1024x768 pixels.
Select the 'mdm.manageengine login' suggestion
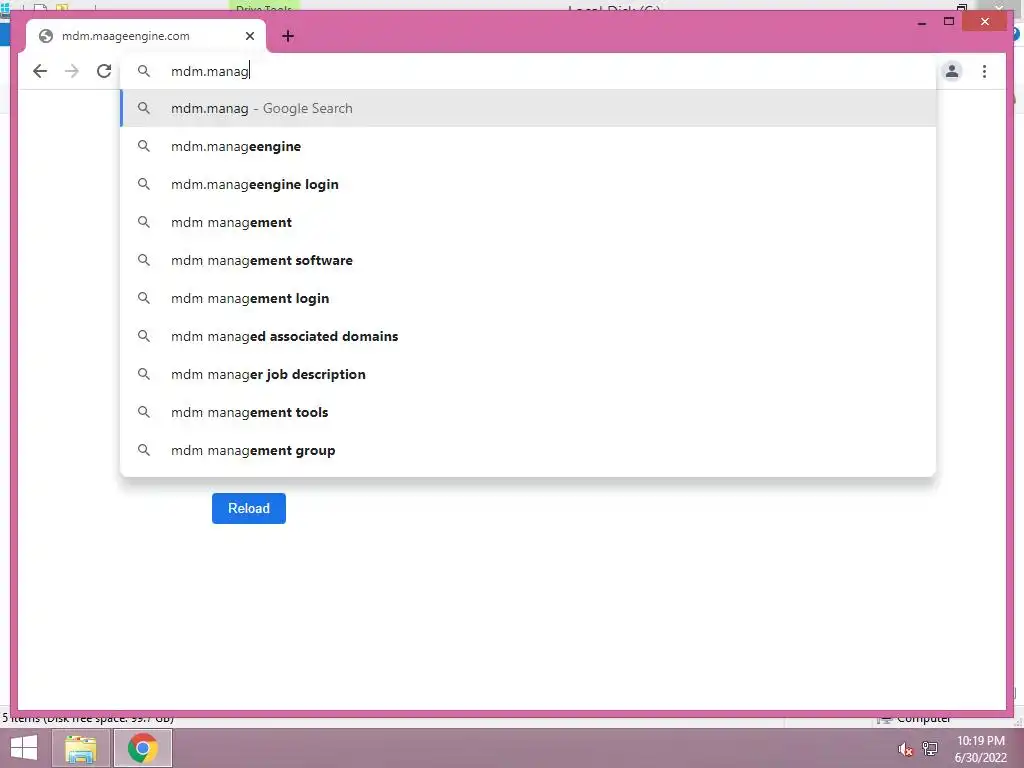pyautogui.click(x=528, y=184)
